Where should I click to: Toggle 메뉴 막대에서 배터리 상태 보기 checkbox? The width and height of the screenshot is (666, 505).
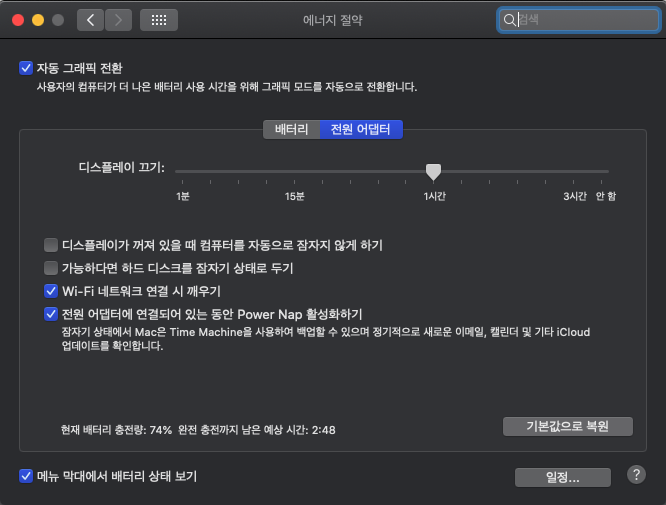[26, 476]
